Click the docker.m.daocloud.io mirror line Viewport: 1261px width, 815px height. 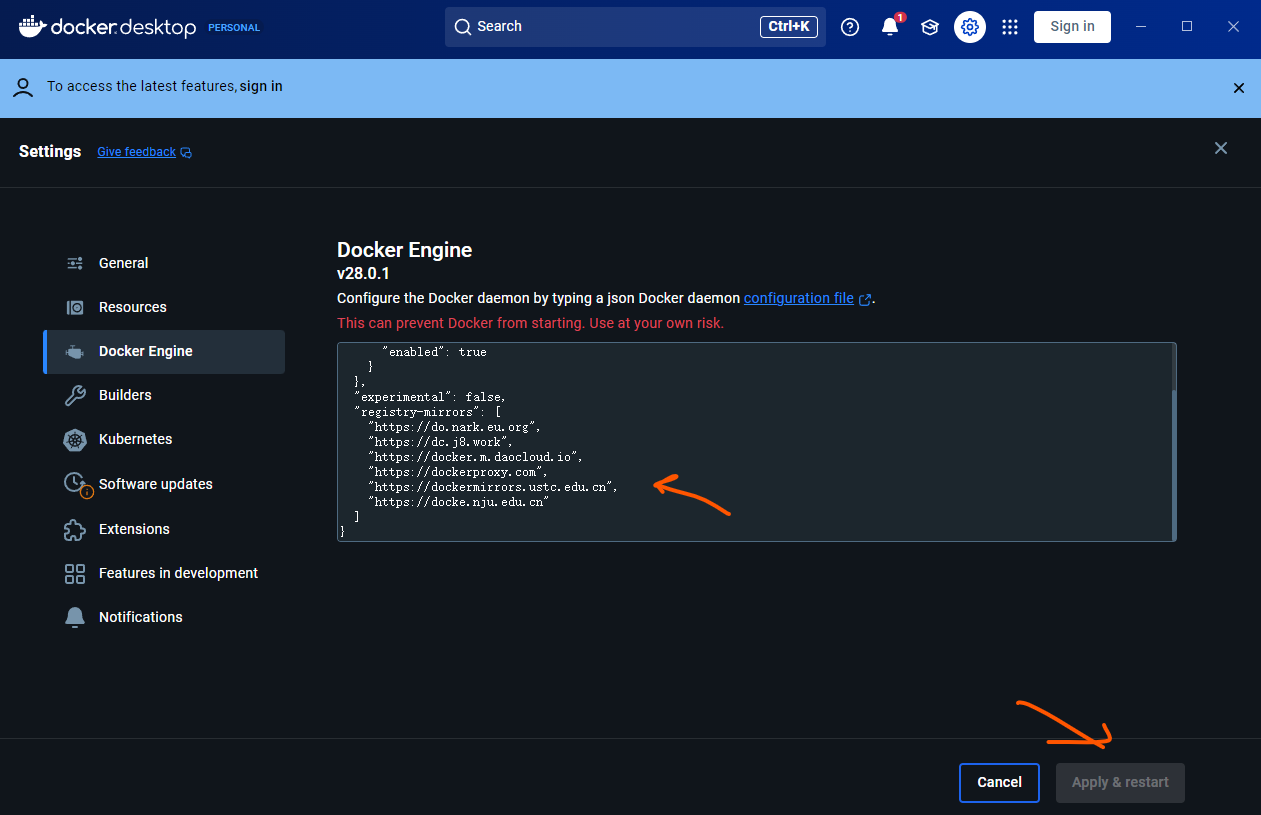click(x=475, y=457)
